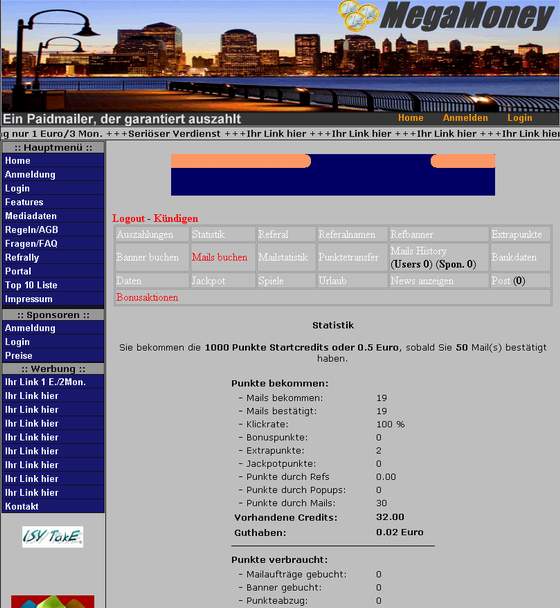560x608 pixels.
Task: Select the red Mails buchen link
Action: [220, 257]
